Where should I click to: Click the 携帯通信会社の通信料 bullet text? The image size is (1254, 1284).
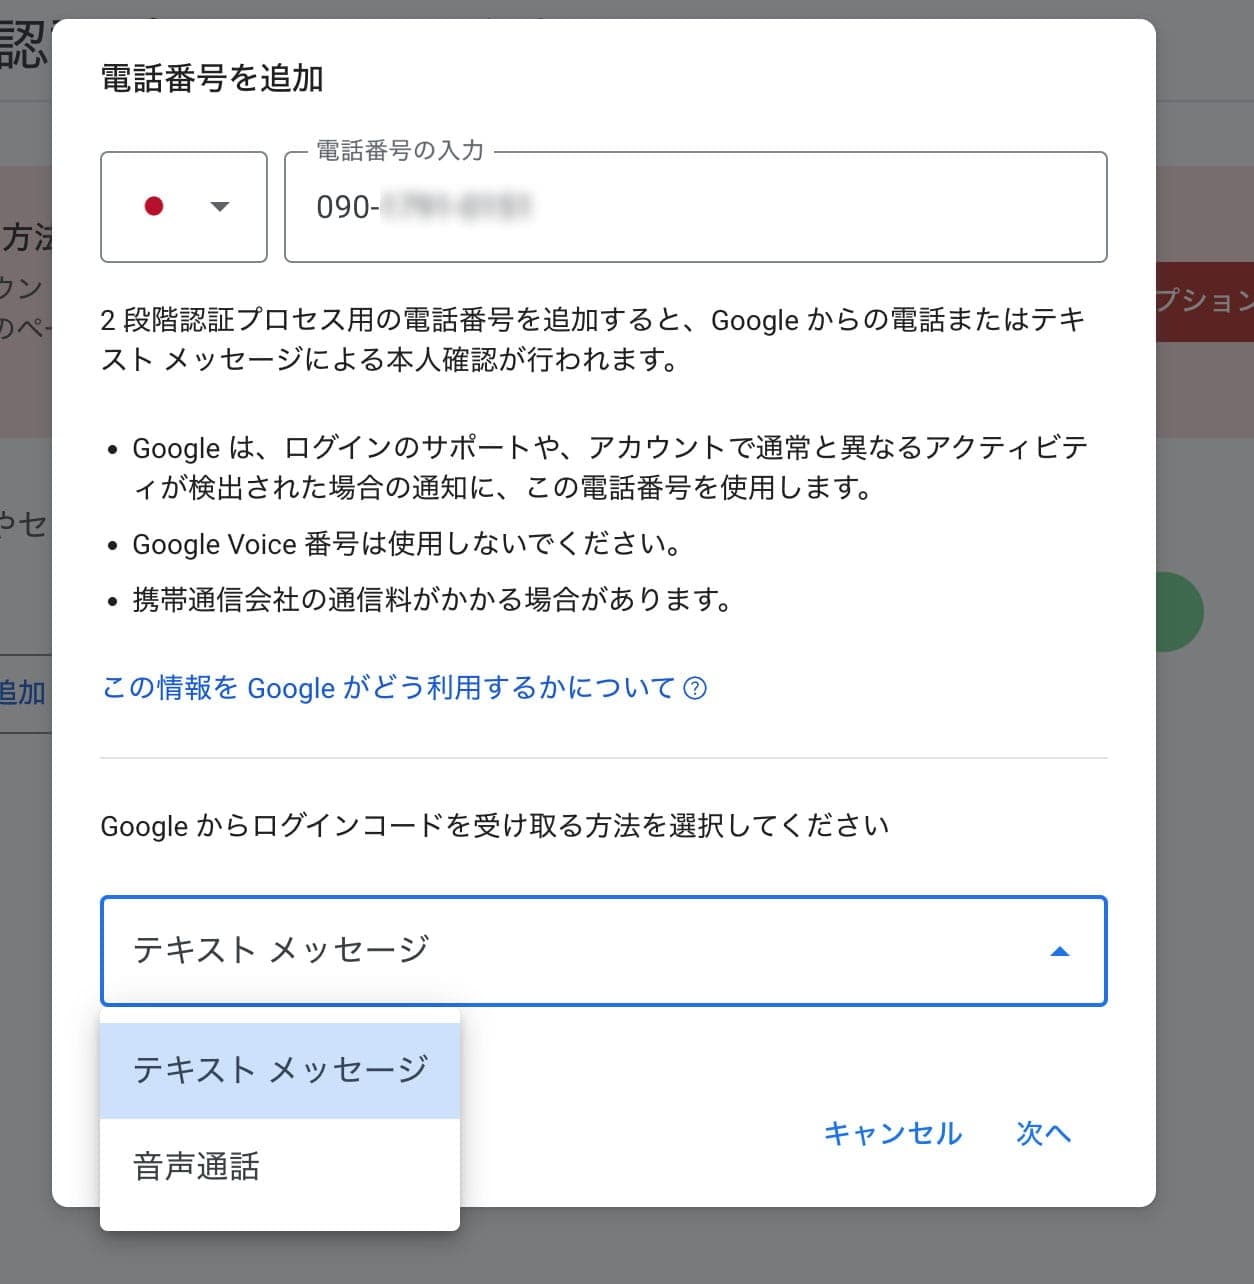[434, 600]
